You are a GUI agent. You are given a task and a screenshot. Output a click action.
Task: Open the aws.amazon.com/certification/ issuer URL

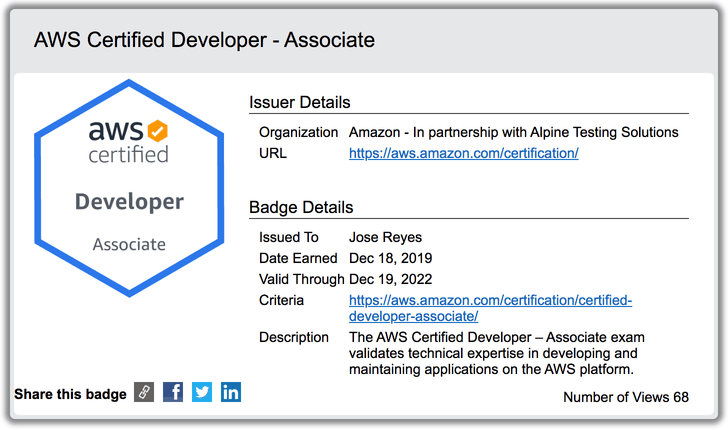[463, 153]
